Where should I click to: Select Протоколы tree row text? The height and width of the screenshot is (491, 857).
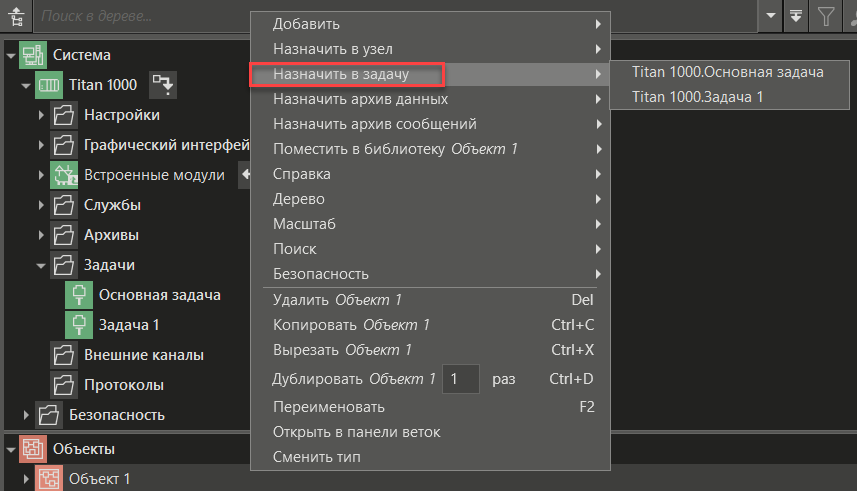click(x=124, y=385)
